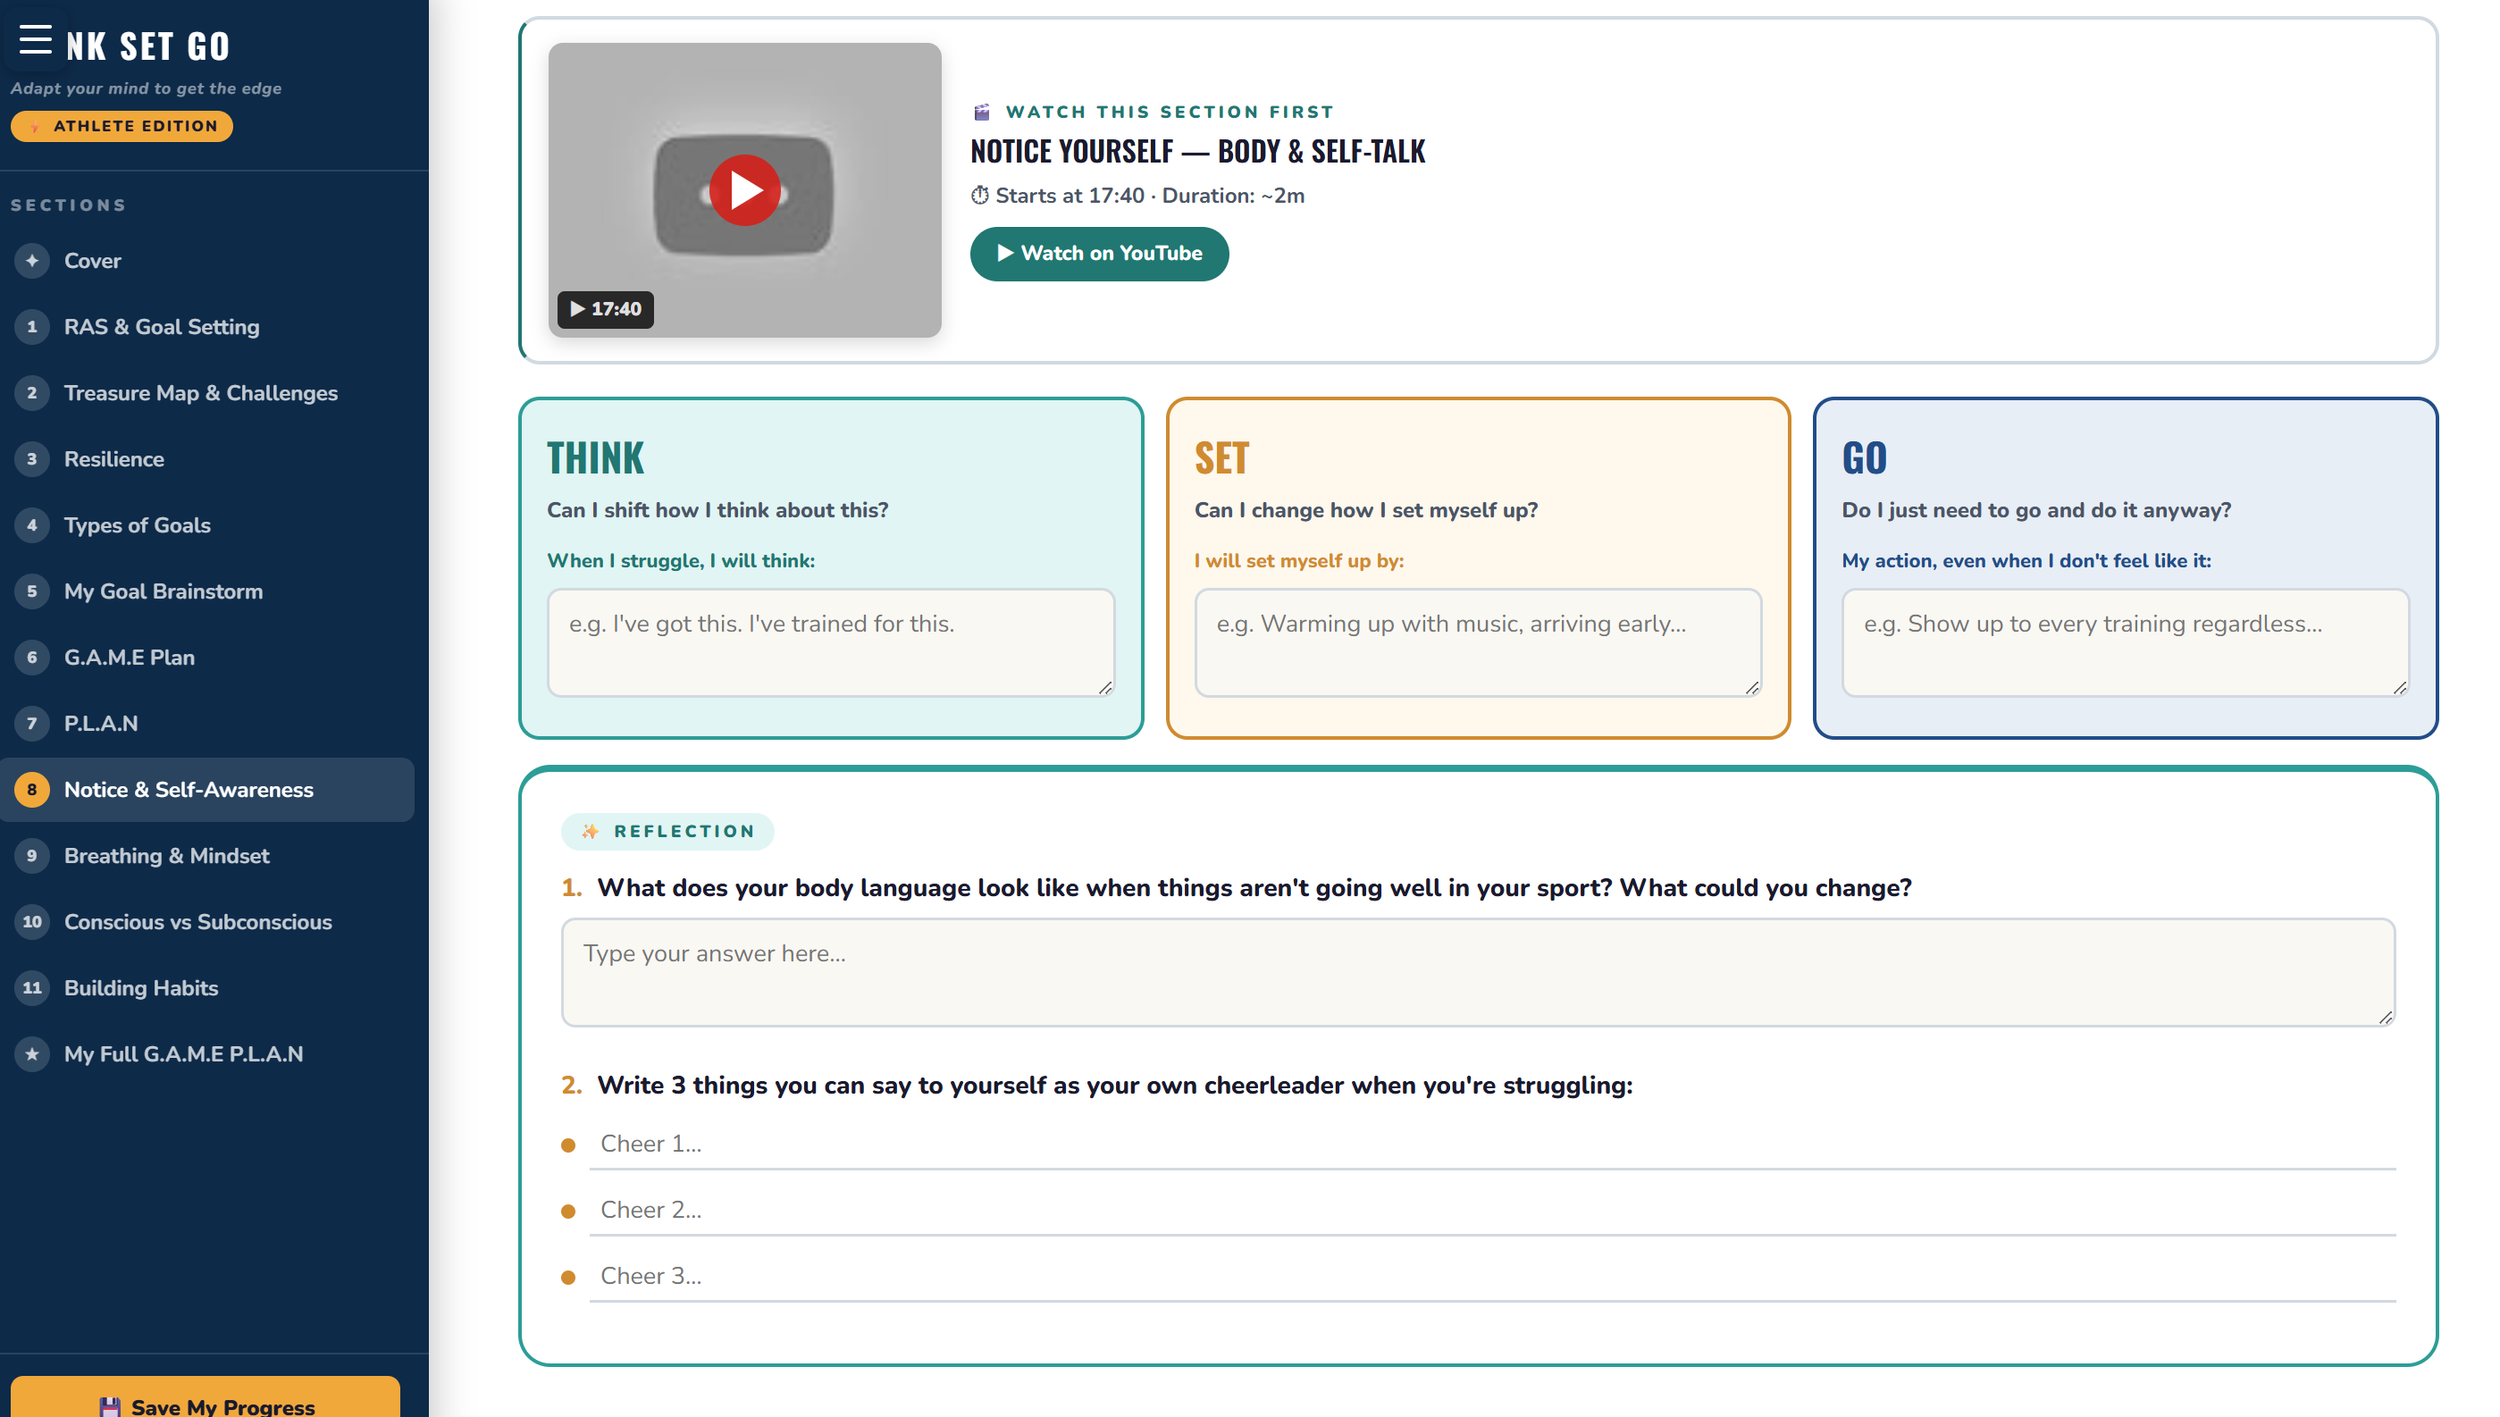Click the number 10 badge for Conscious vs Subconscious
Screen dimensions: 2500x1417
(32, 922)
